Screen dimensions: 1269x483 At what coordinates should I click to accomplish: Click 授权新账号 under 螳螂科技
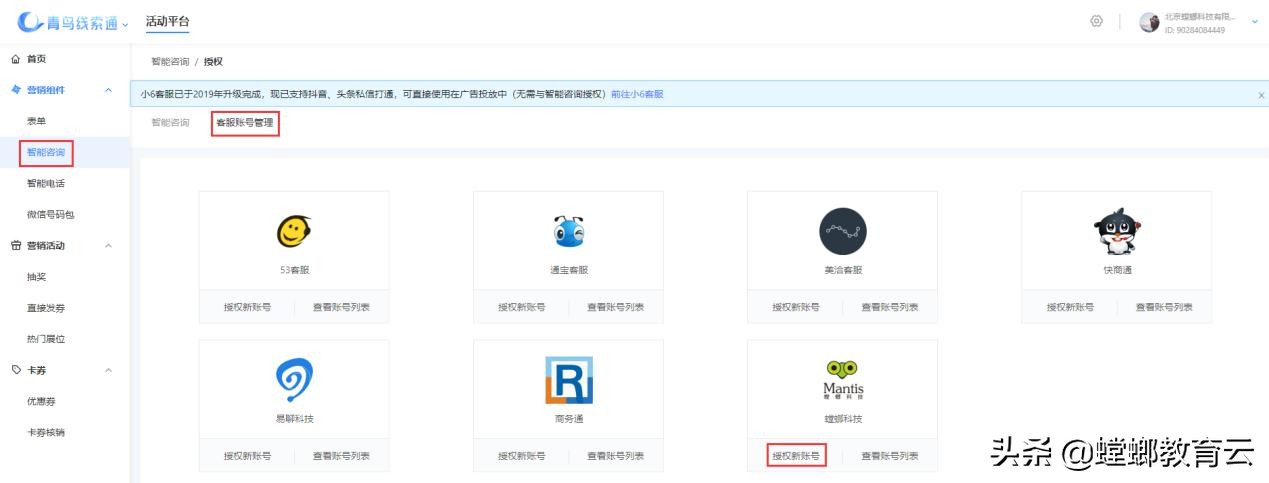pyautogui.click(x=796, y=456)
